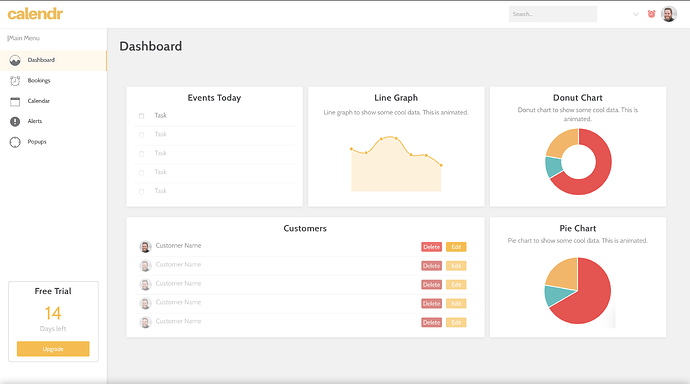Image resolution: width=690 pixels, height=384 pixels.
Task: Delete the fourth customer row
Action: click(x=431, y=304)
